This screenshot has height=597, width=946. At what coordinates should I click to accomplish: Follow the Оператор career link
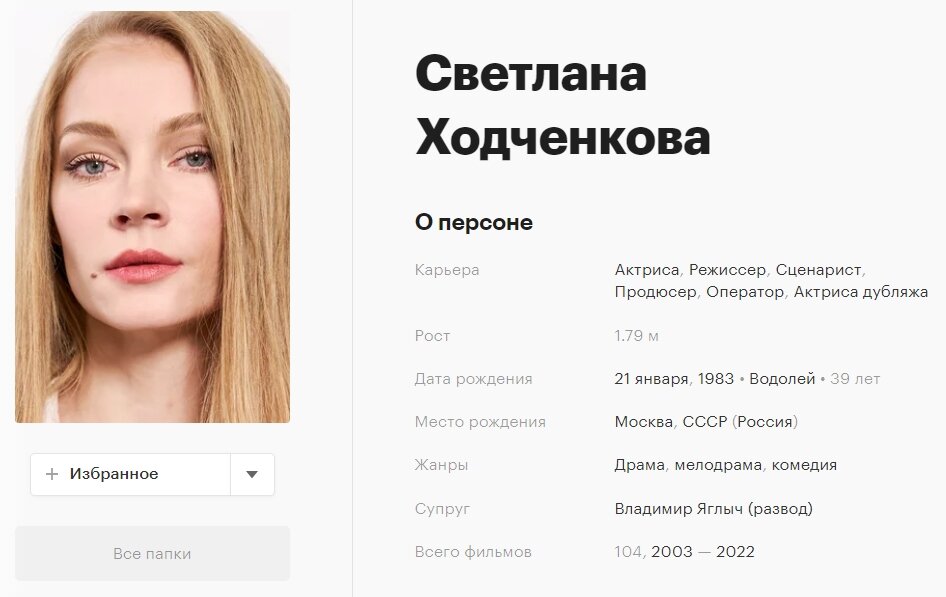pyautogui.click(x=744, y=292)
